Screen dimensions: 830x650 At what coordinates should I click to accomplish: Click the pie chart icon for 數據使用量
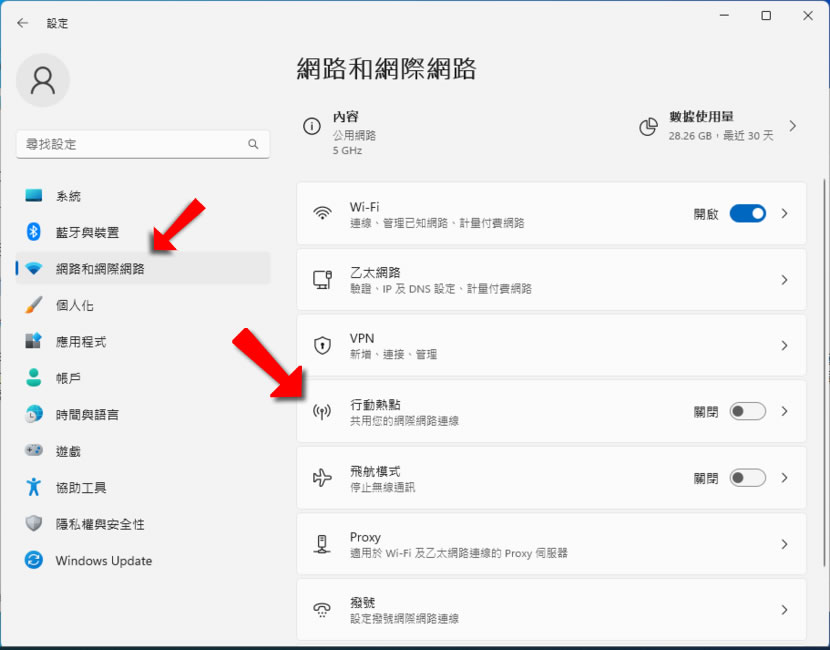(x=648, y=127)
